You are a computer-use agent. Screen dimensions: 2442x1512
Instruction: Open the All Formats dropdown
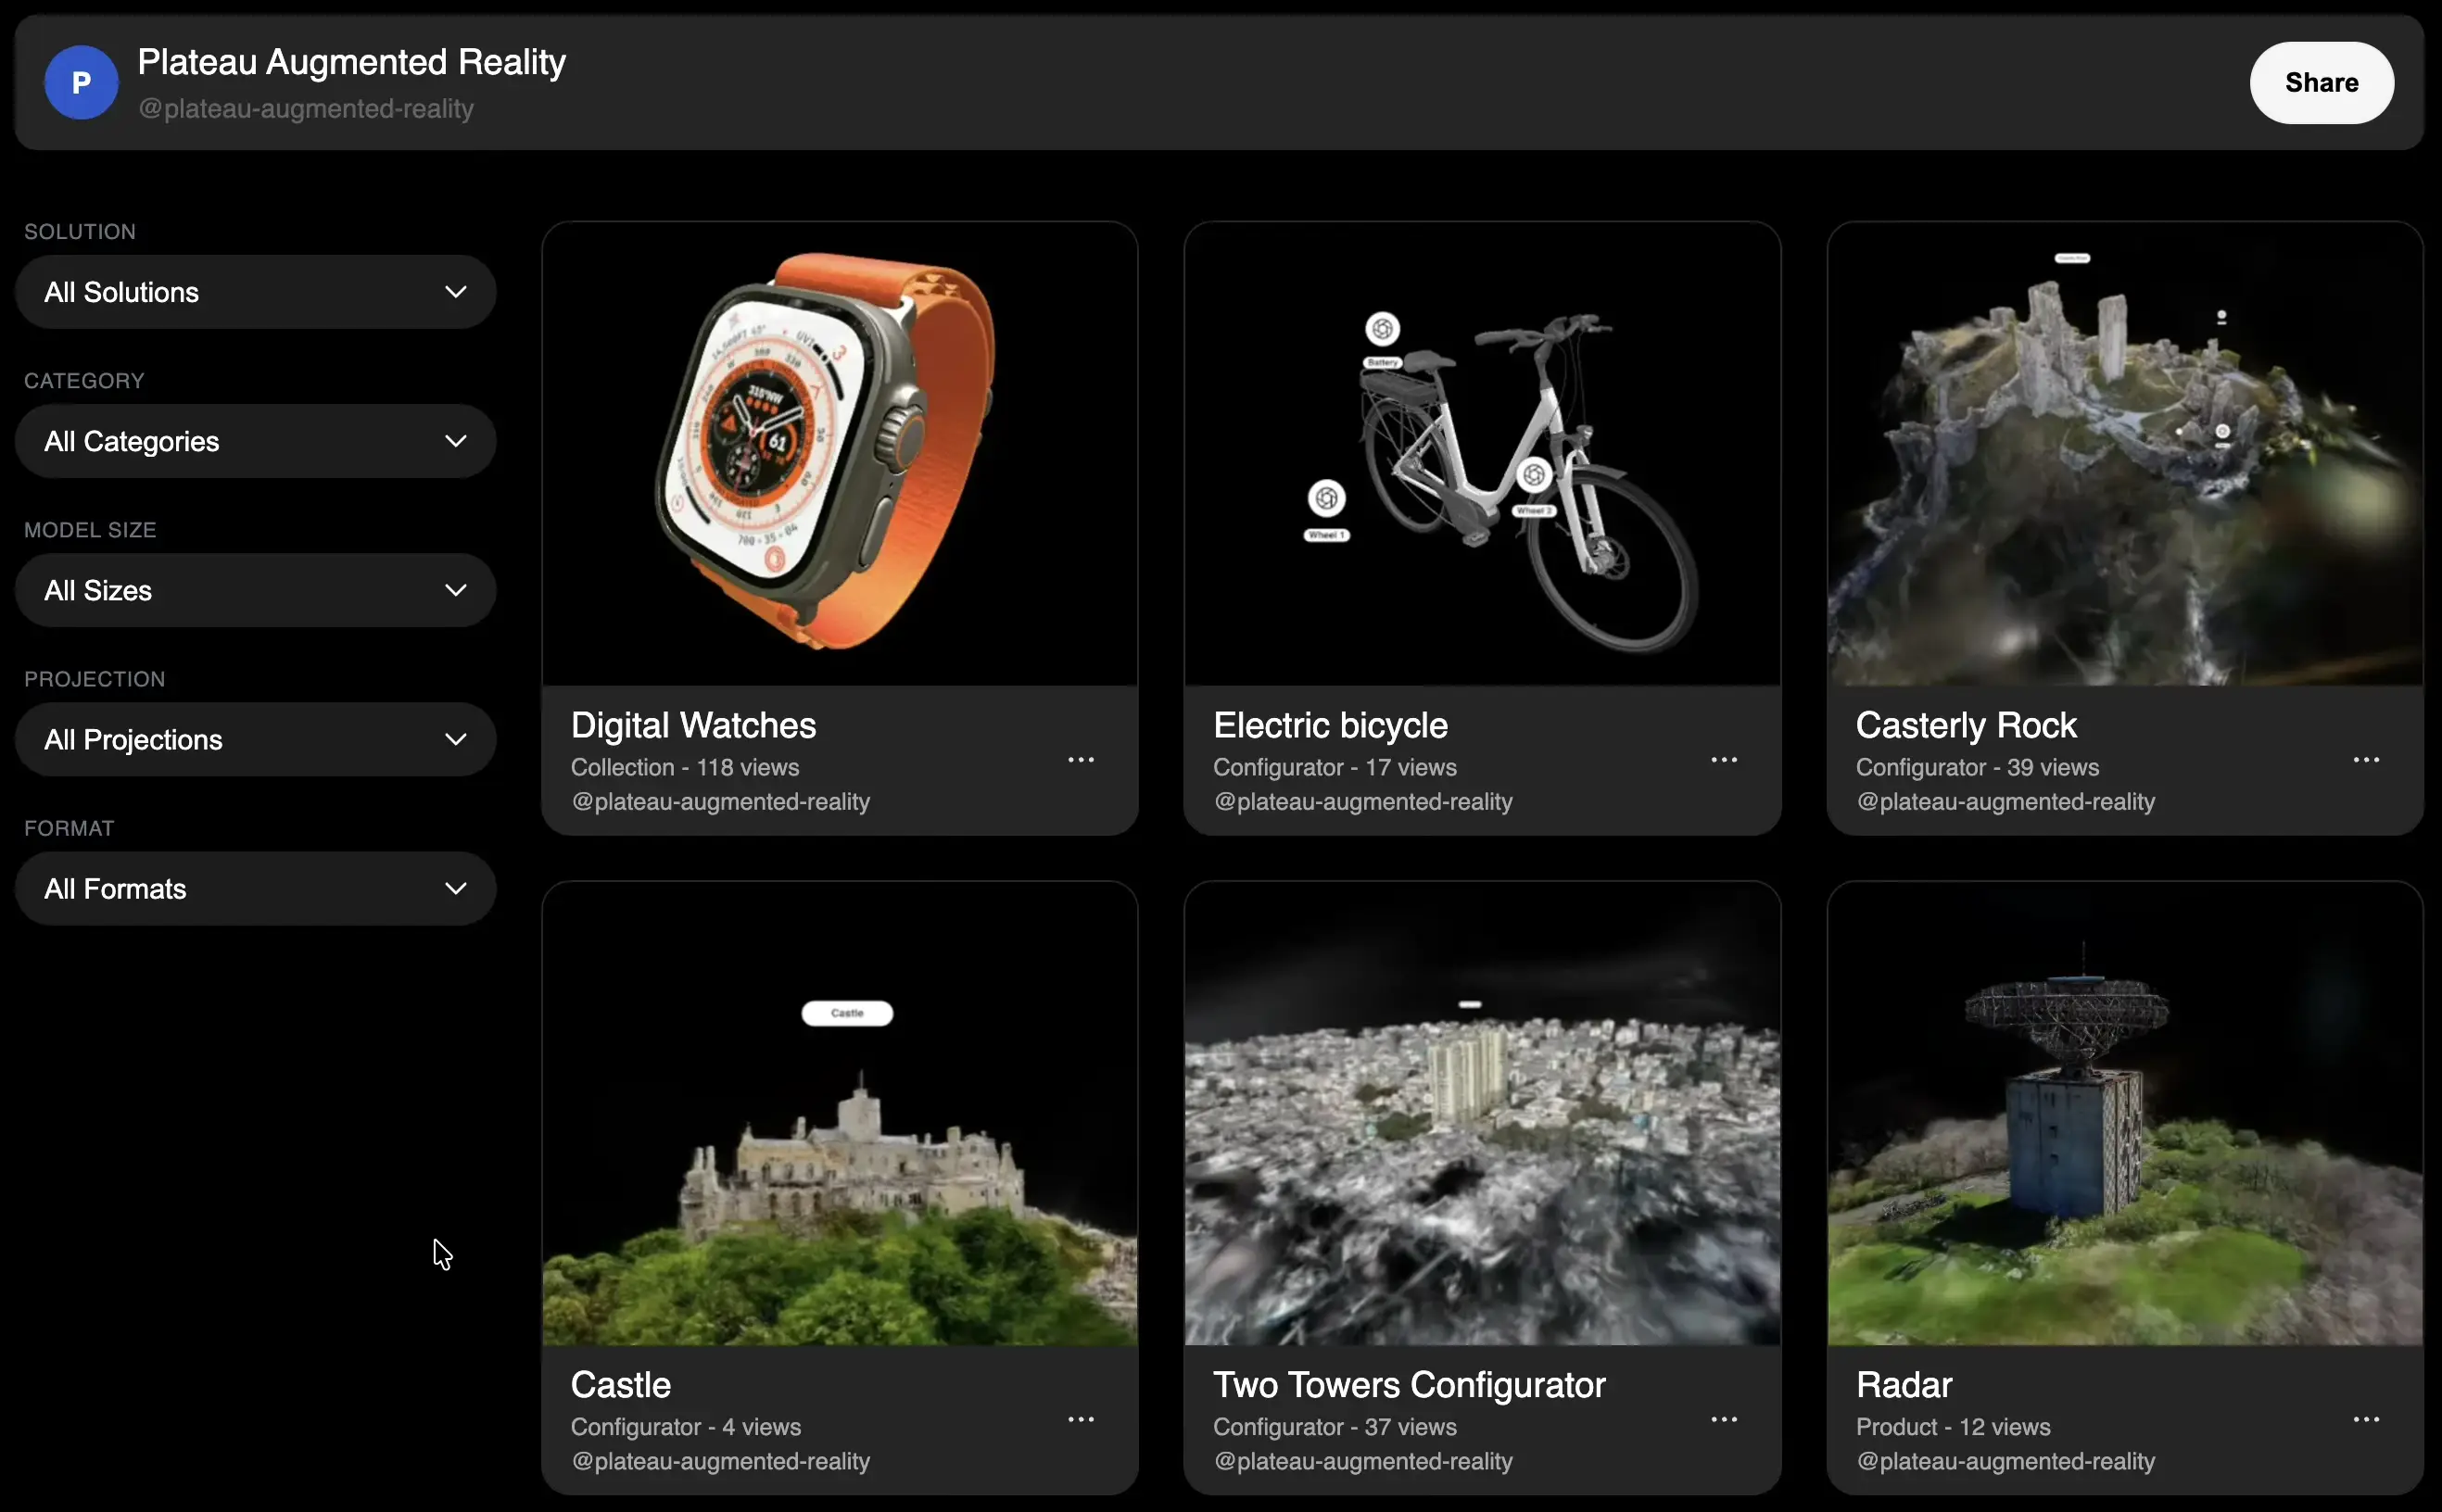pos(255,888)
